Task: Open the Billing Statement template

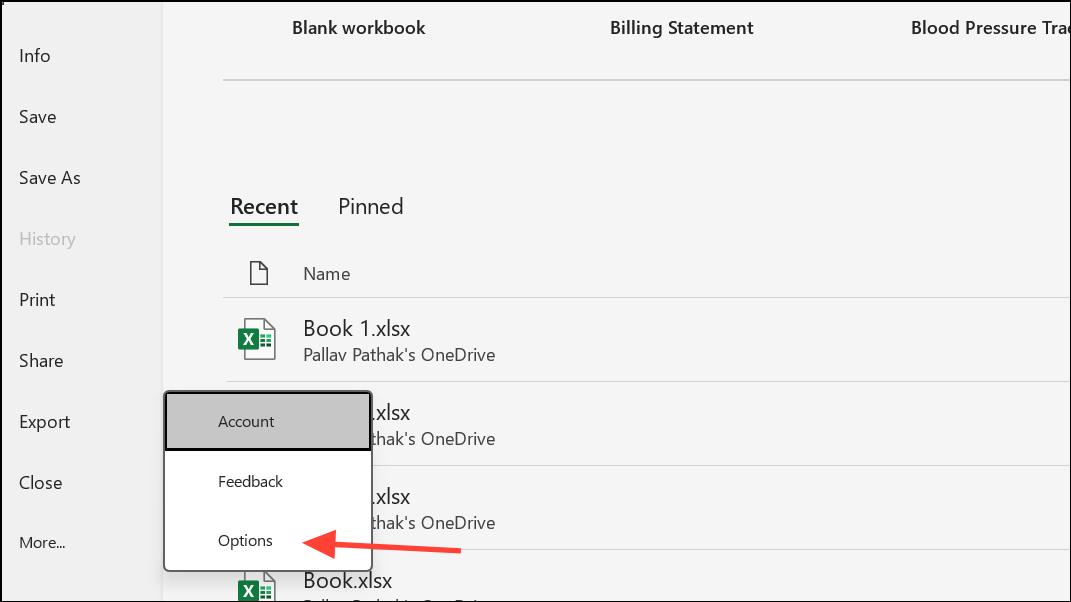Action: click(681, 27)
